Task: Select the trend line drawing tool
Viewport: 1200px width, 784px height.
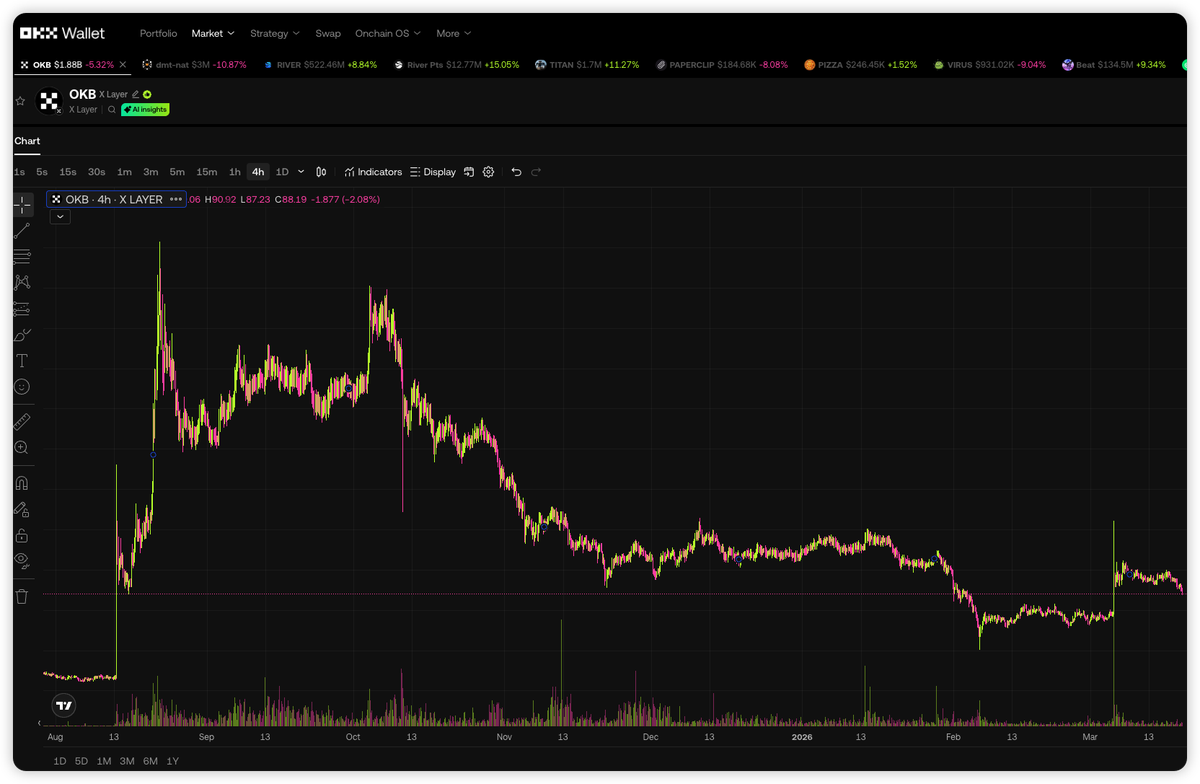Action: (22, 231)
